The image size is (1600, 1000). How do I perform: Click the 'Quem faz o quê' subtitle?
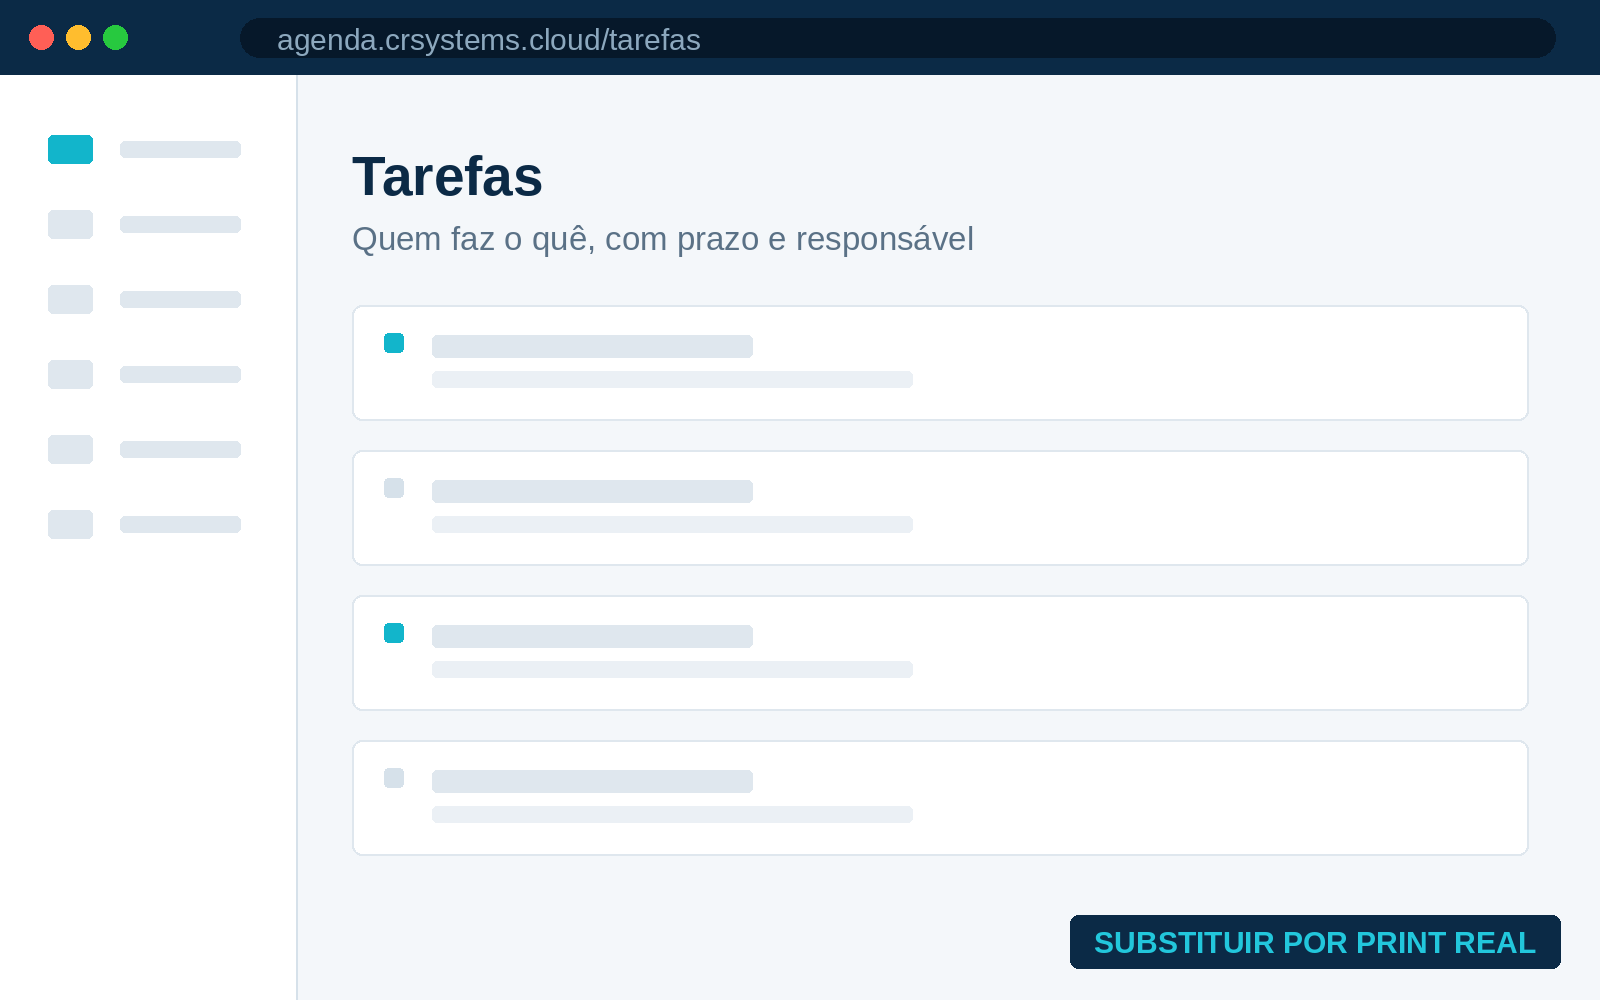pyautogui.click(x=663, y=240)
